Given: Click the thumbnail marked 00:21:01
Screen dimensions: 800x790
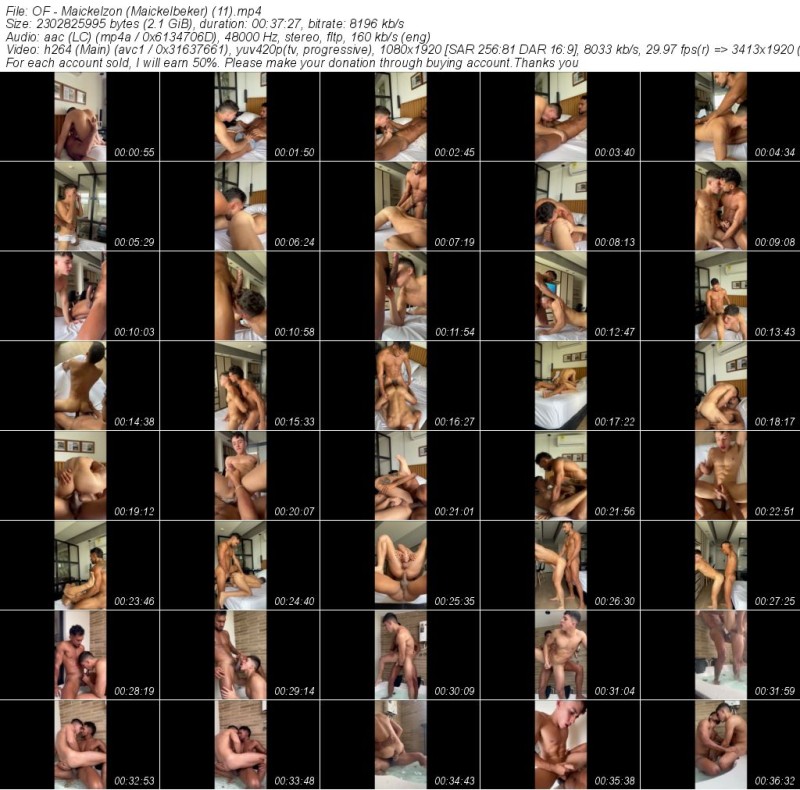Looking at the screenshot, I should [400, 476].
